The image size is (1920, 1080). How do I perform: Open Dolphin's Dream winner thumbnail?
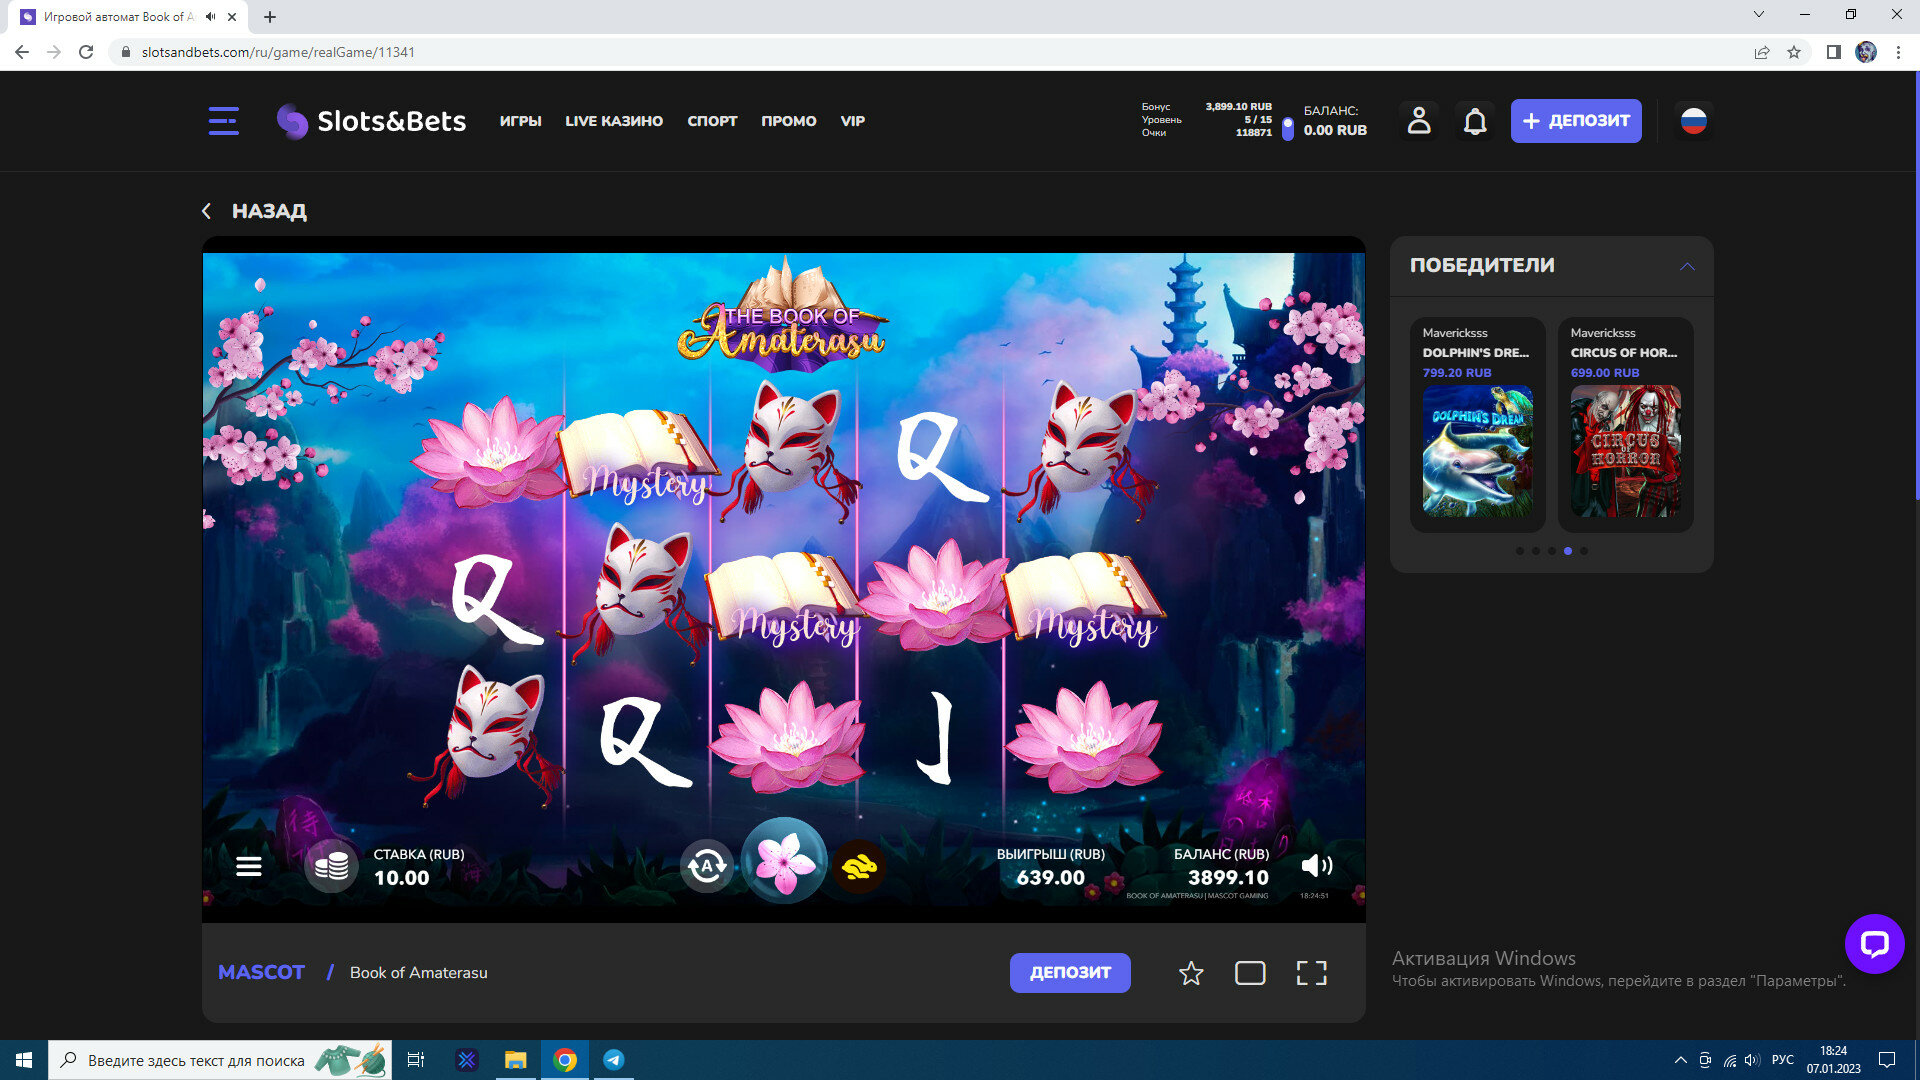click(1477, 451)
